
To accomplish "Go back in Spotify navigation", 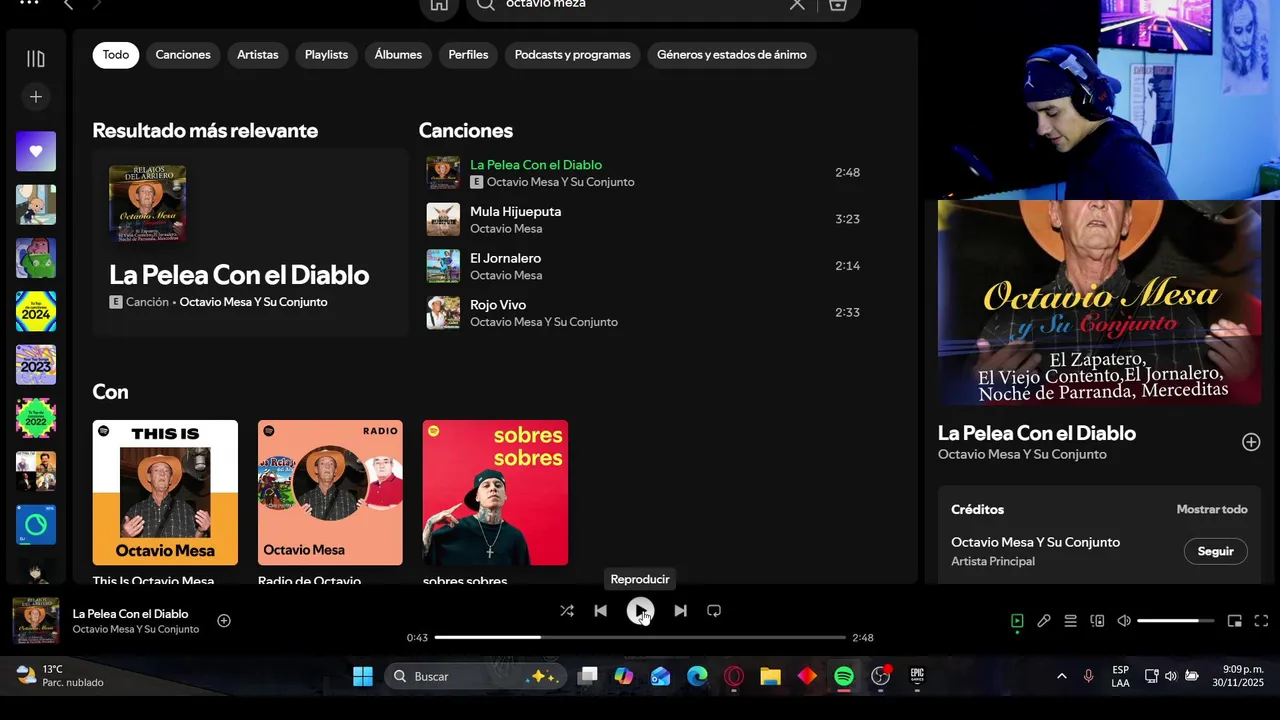I will [x=69, y=5].
